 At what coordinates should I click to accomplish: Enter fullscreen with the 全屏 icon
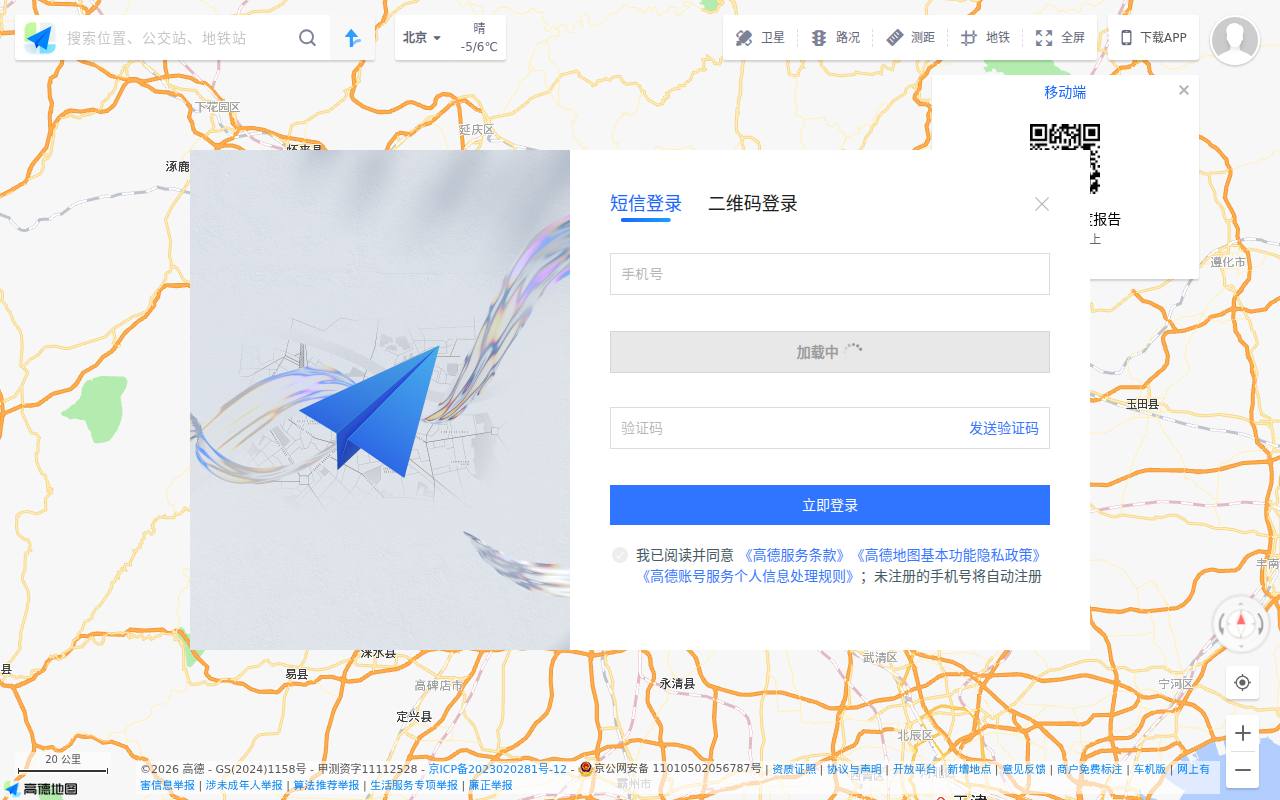click(1043, 37)
